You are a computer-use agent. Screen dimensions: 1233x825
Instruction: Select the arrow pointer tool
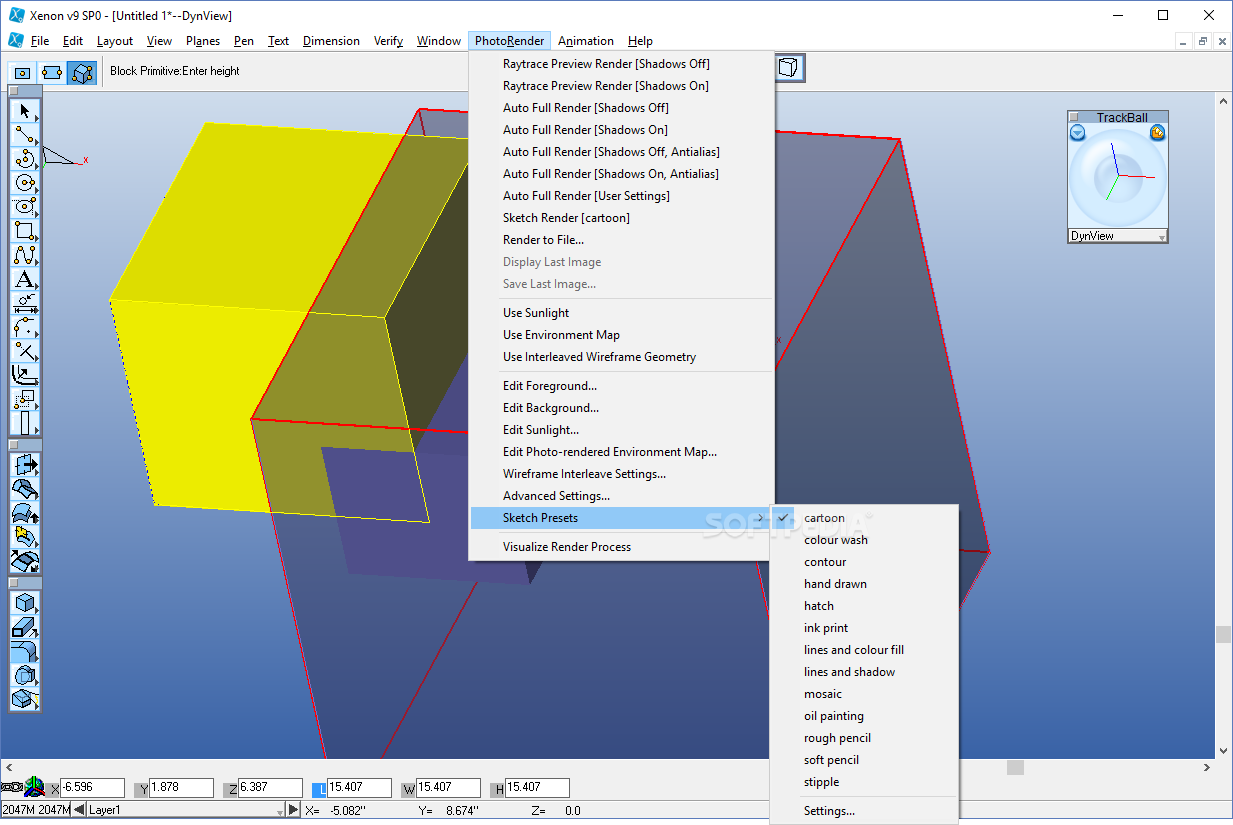25,110
